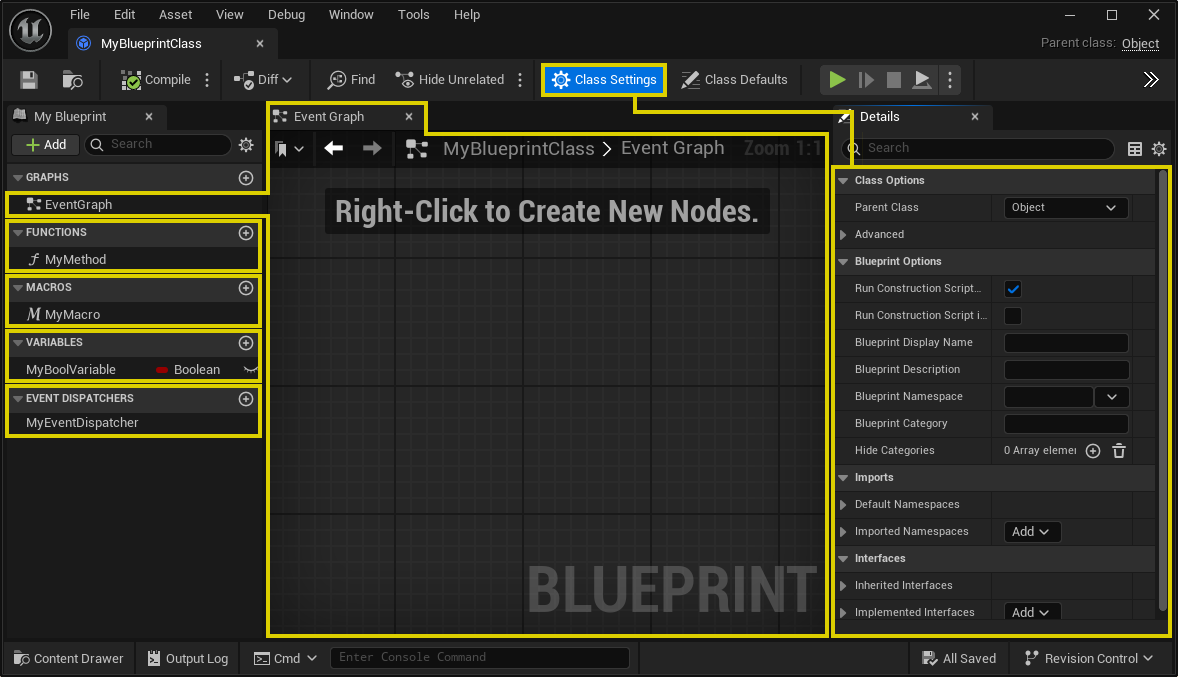Open the Content Drawer
The image size is (1178, 677).
(x=68, y=658)
